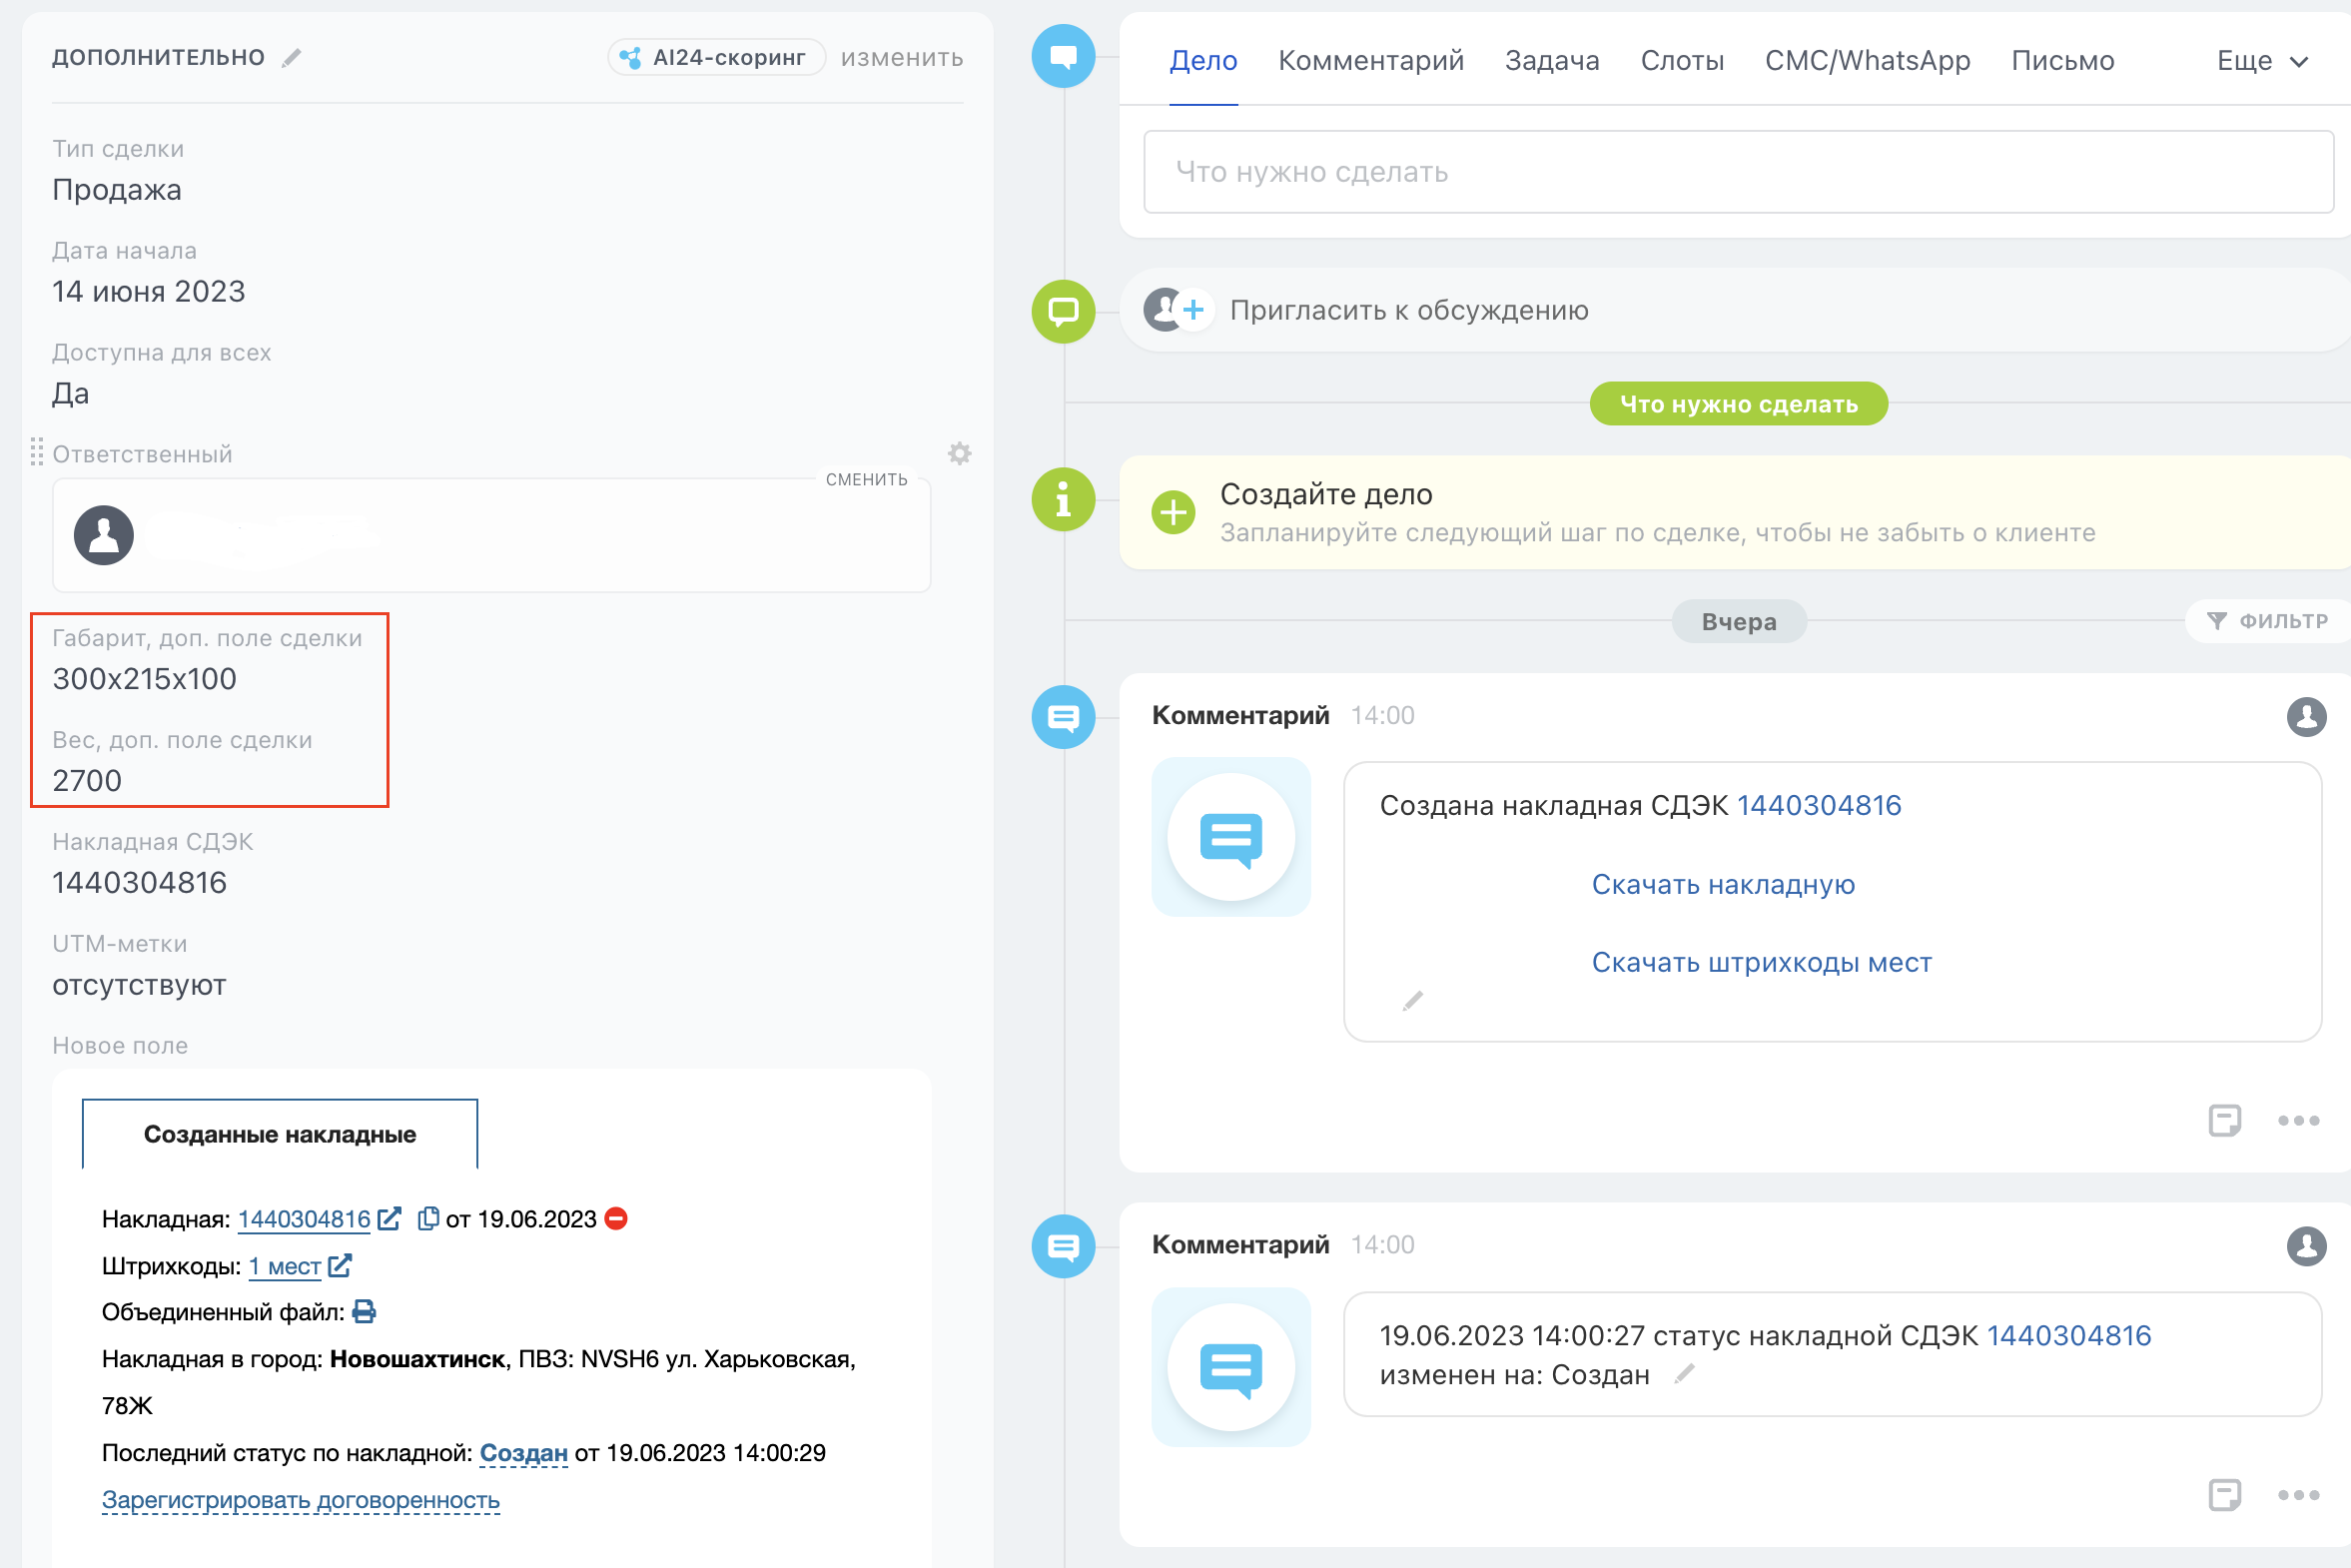Click three-dots menu on first comment
2351x1568 pixels.
click(2297, 1120)
